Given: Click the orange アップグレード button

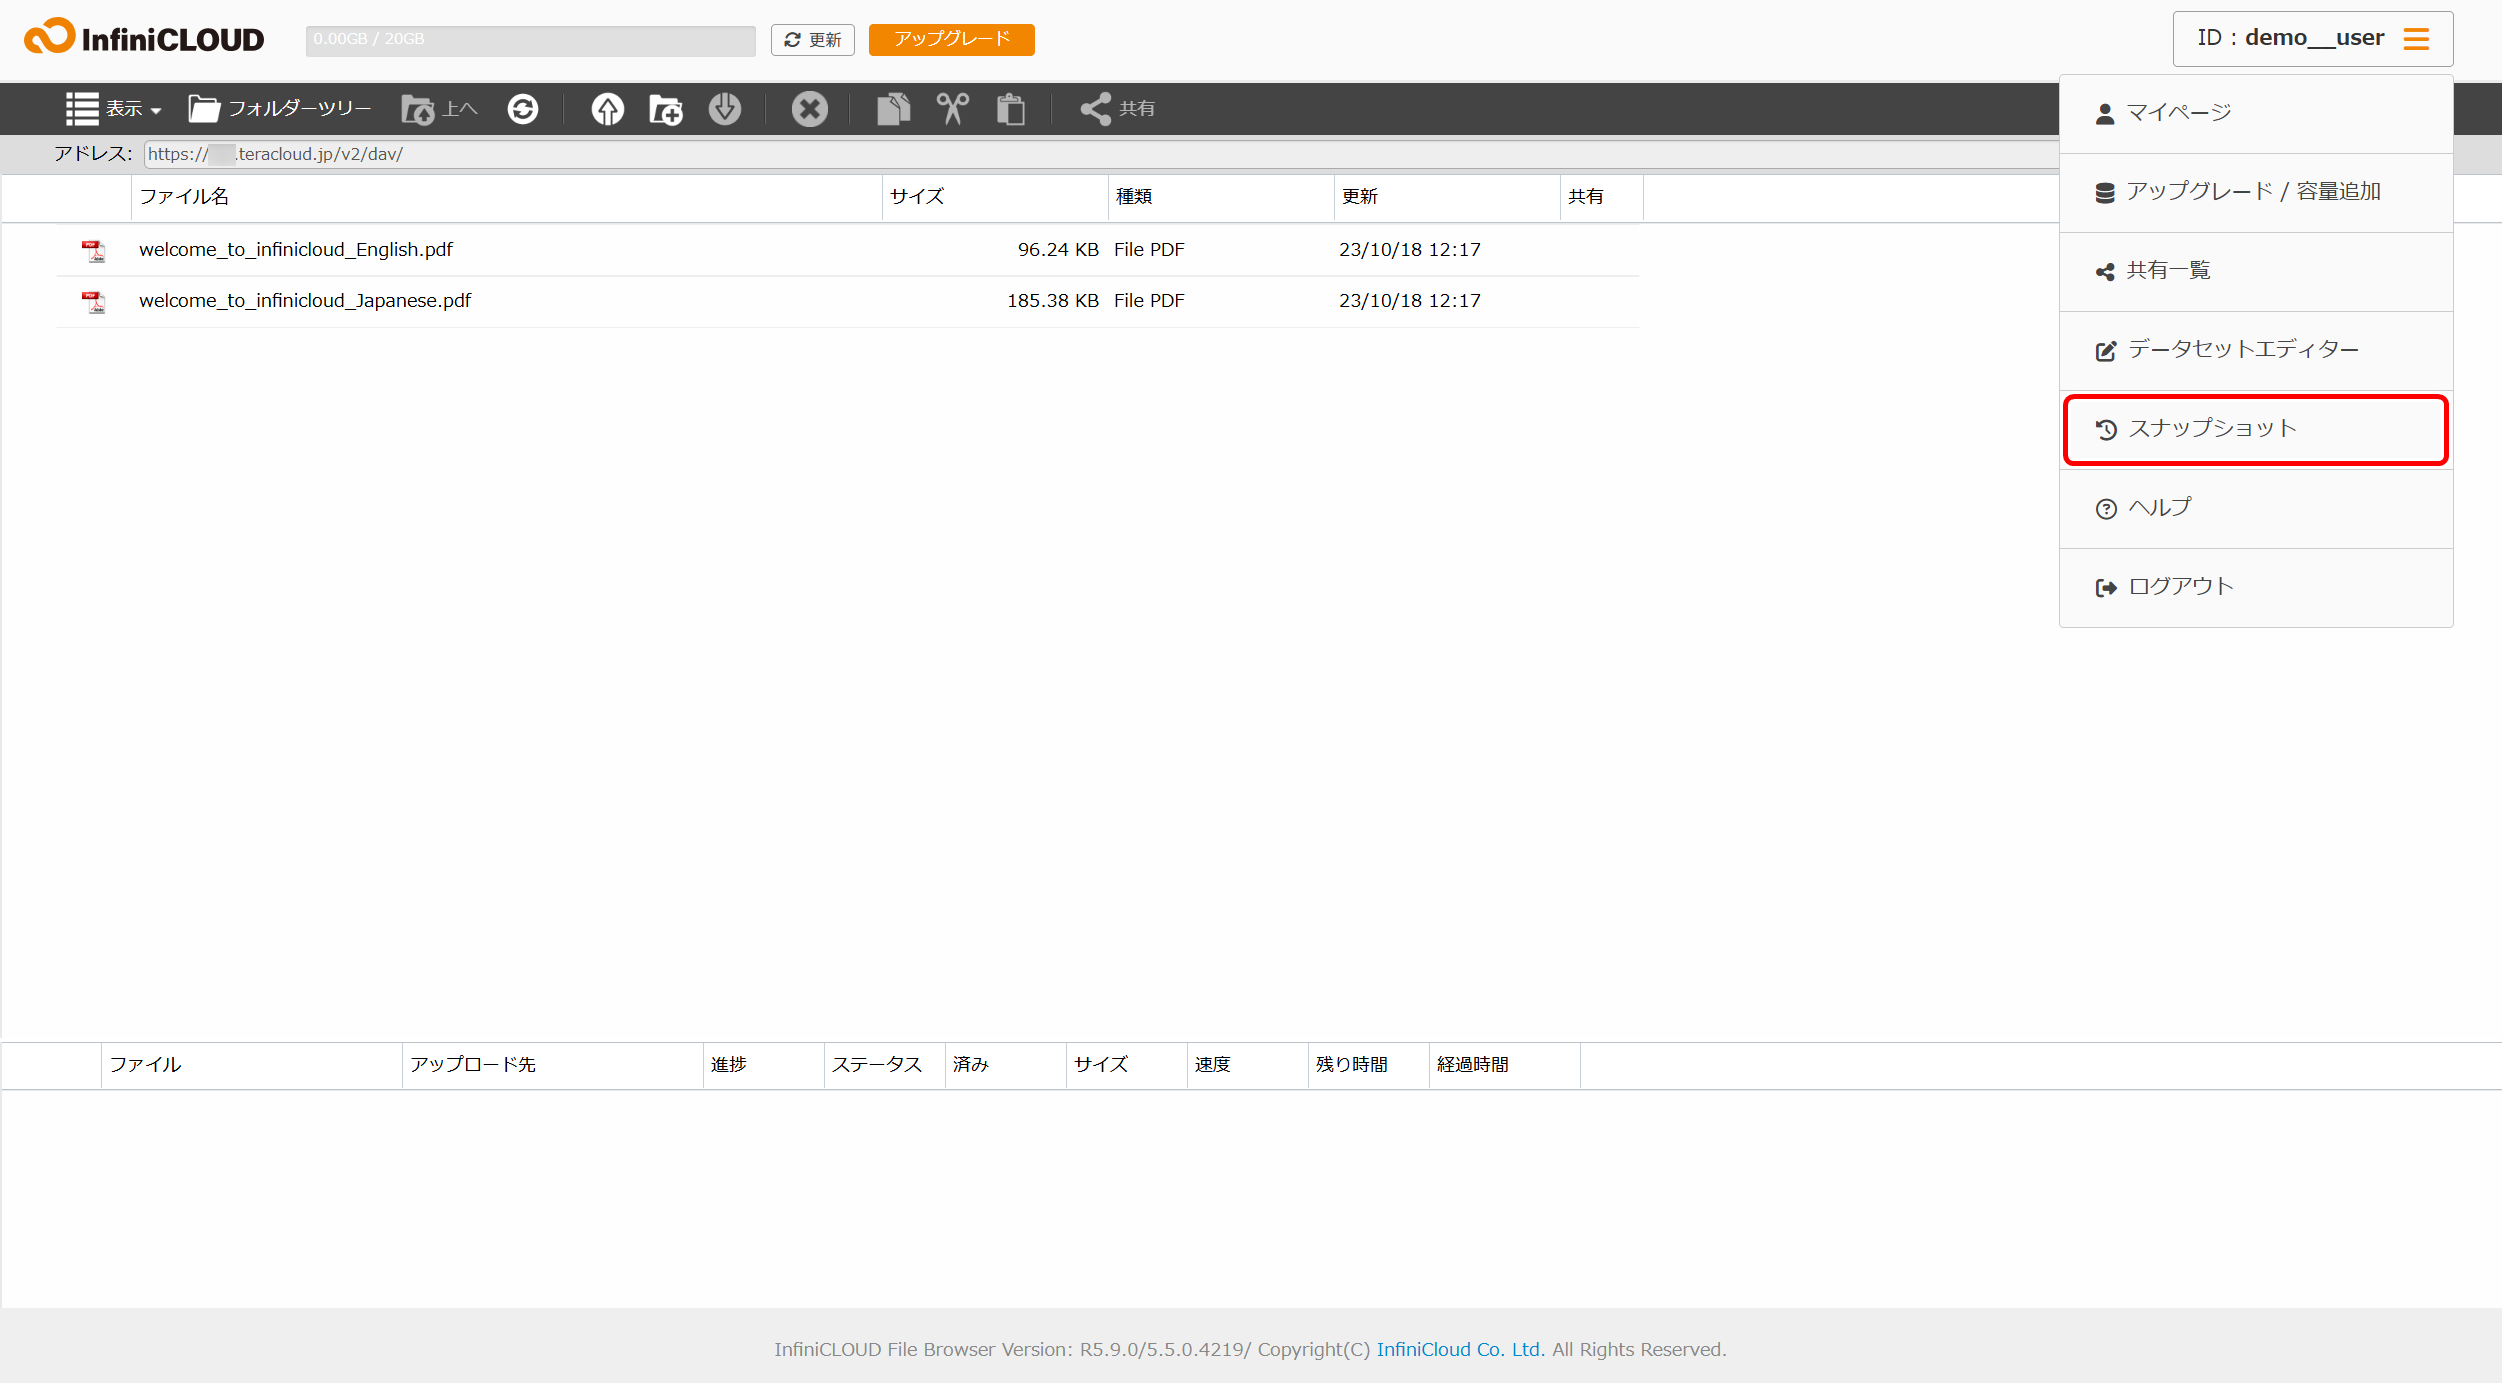Looking at the screenshot, I should (x=950, y=40).
